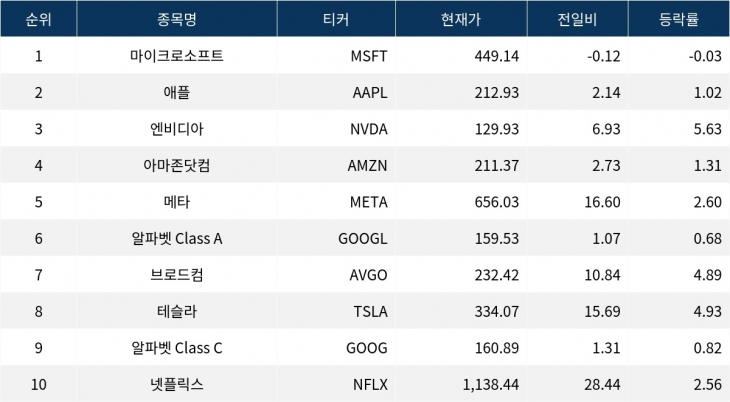Image resolution: width=730 pixels, height=402 pixels.
Task: Select the 브로드컴 stock name
Action: [x=177, y=274]
